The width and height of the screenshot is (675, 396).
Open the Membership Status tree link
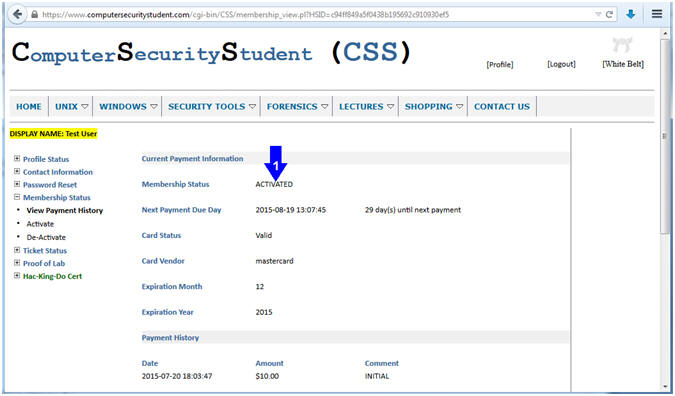pyautogui.click(x=57, y=198)
